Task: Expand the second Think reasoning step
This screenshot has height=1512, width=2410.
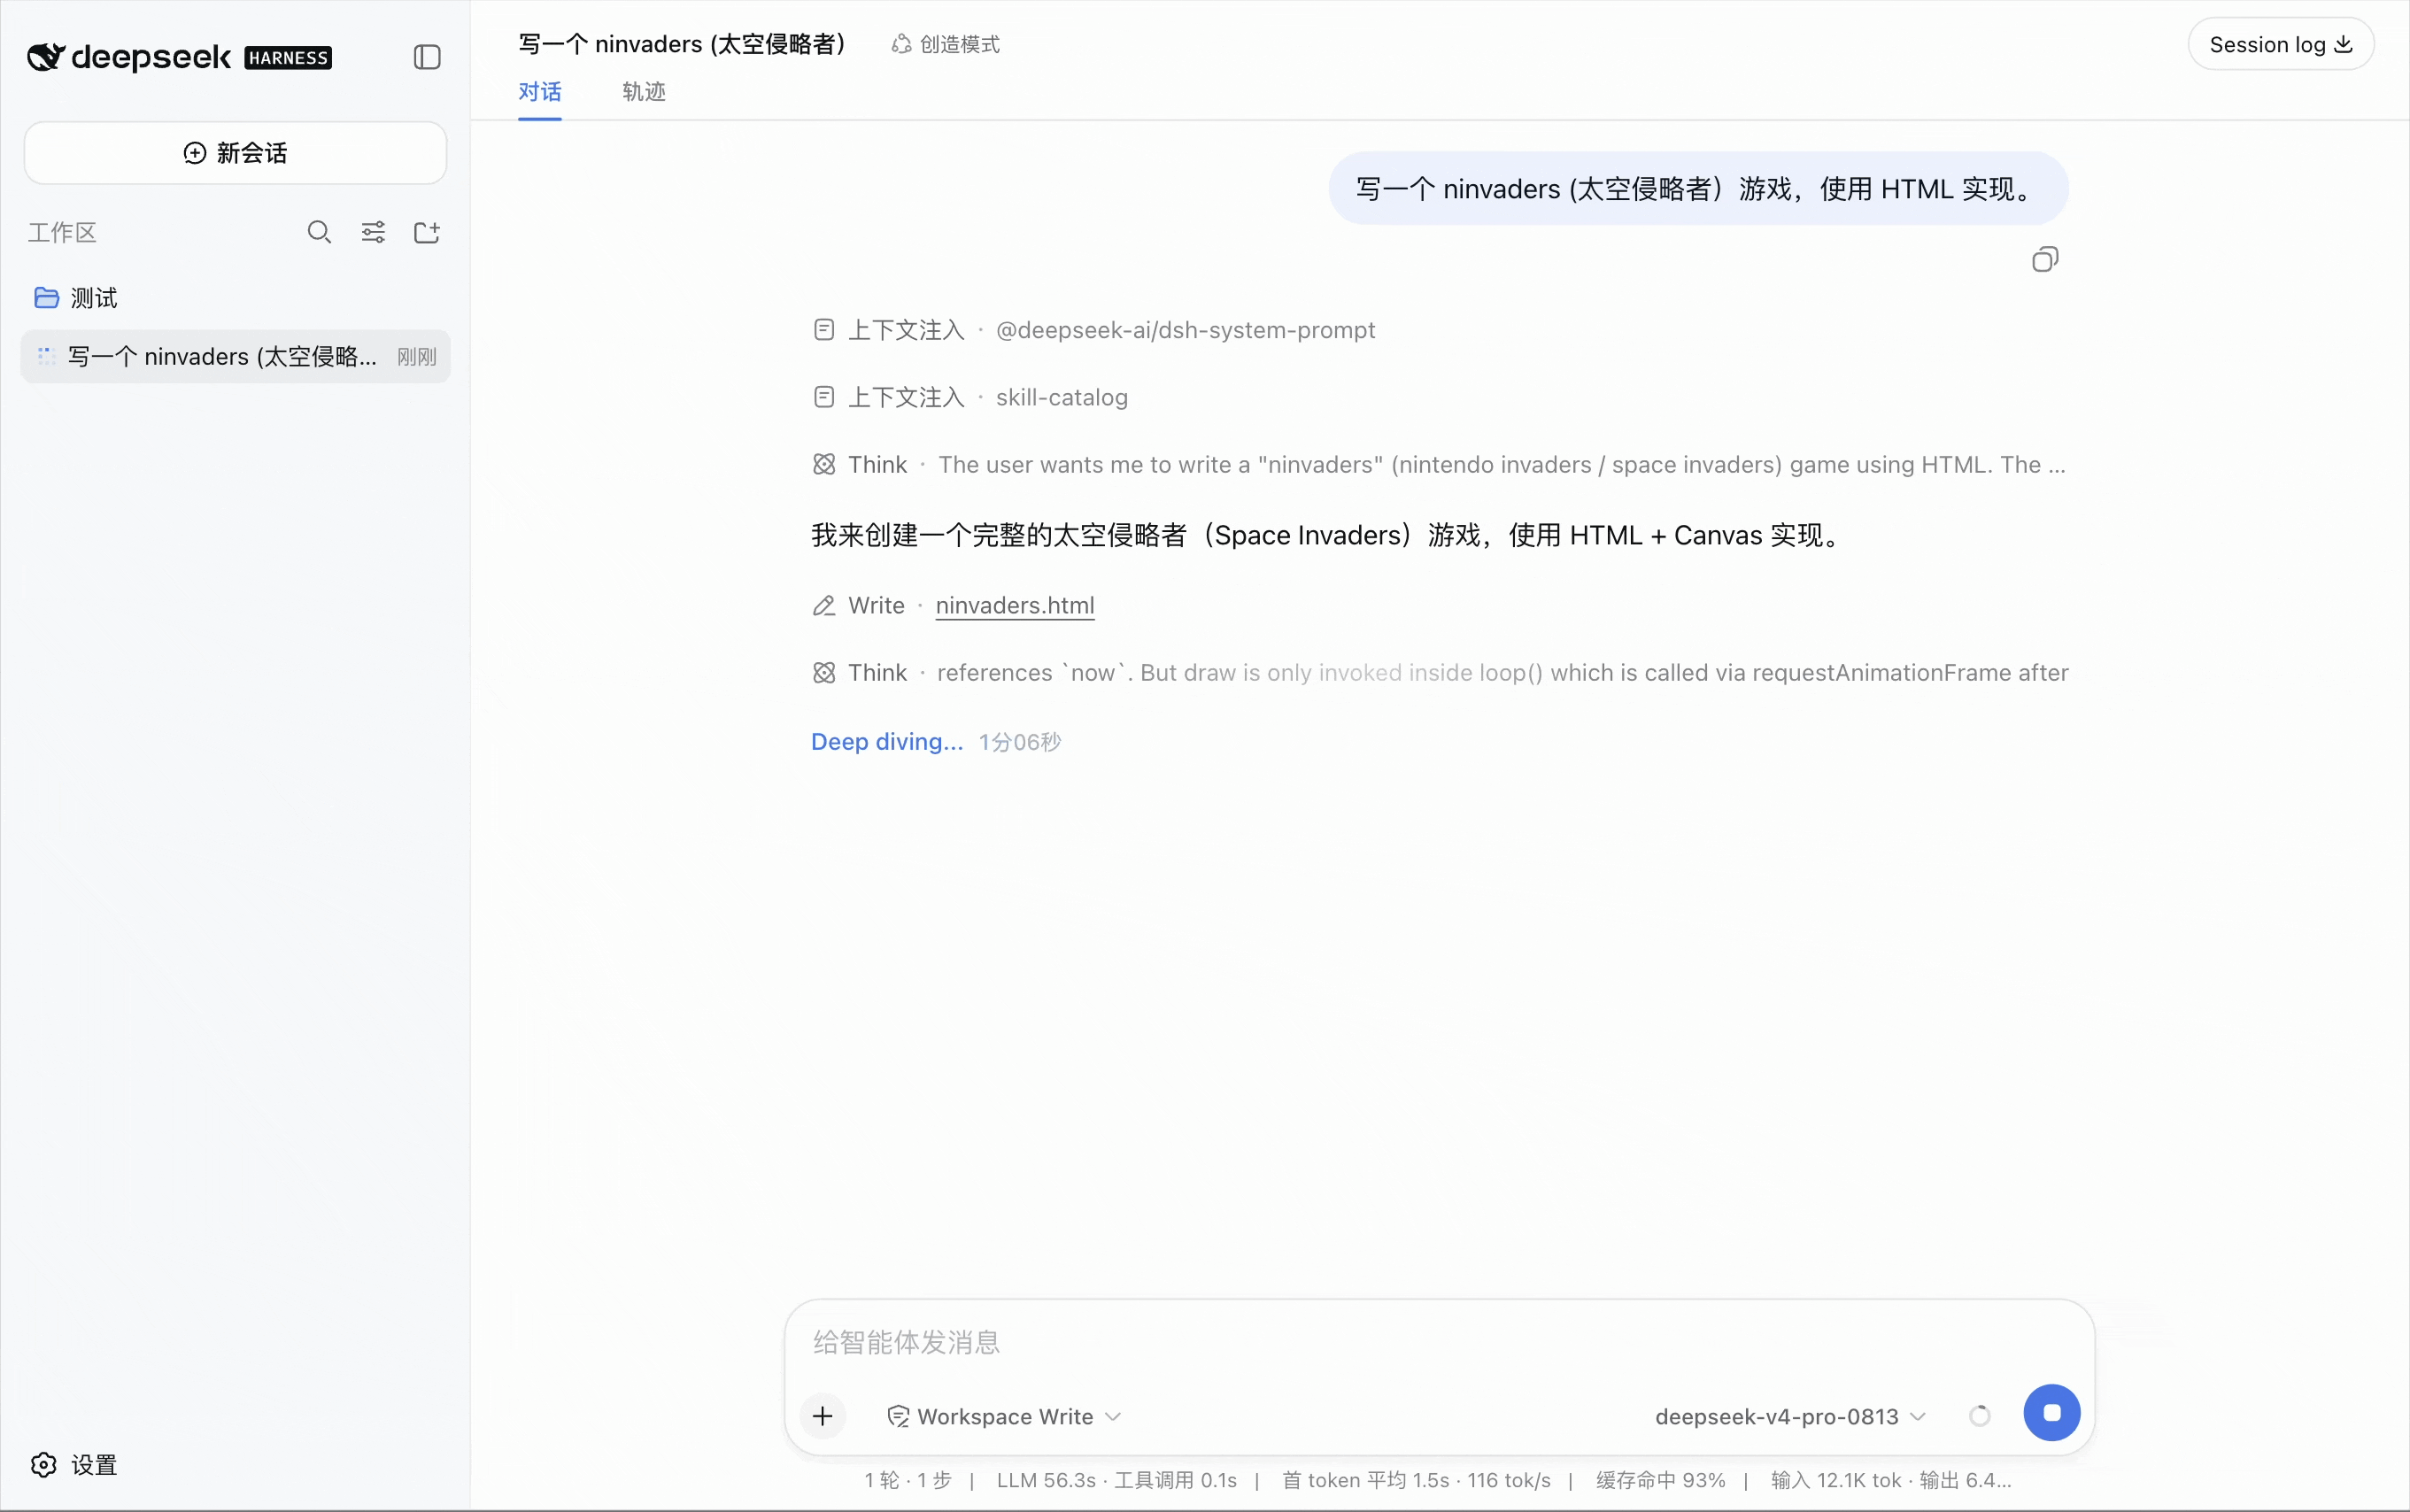Action: [1440, 672]
